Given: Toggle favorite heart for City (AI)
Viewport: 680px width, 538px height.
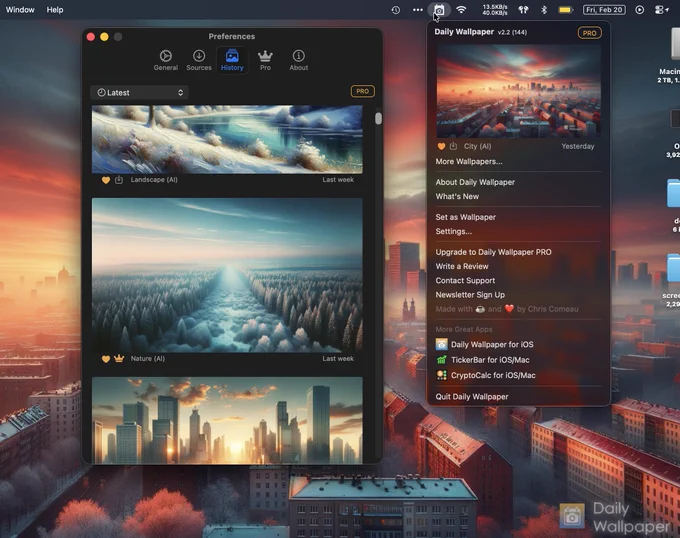Looking at the screenshot, I should click(441, 147).
